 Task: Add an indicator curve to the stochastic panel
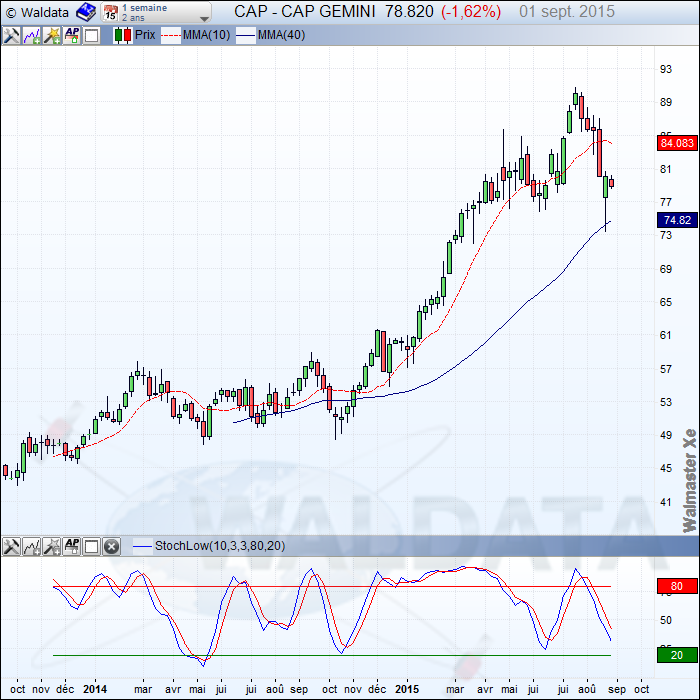coord(32,546)
